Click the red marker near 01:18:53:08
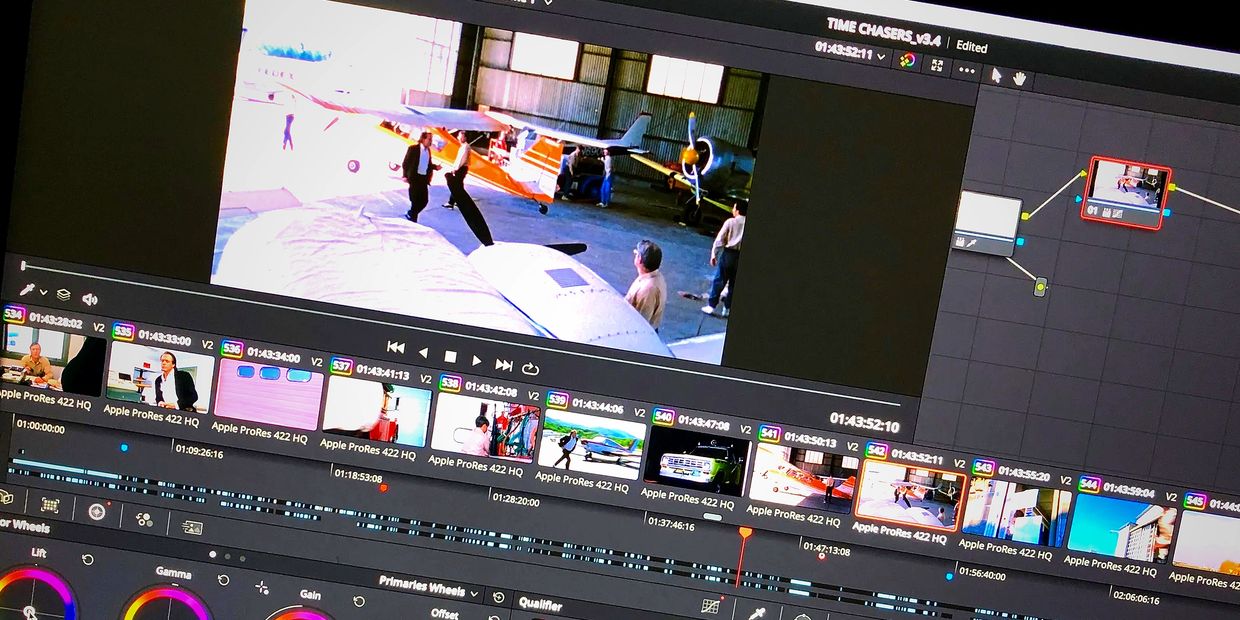This screenshot has width=1240, height=620. [x=383, y=487]
